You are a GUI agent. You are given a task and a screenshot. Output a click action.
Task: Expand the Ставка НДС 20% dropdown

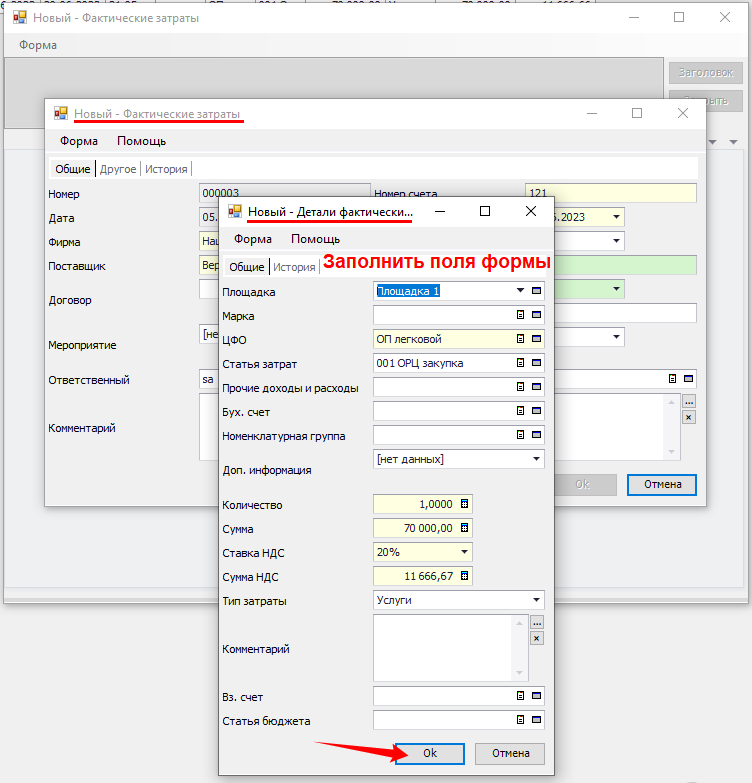click(x=464, y=552)
